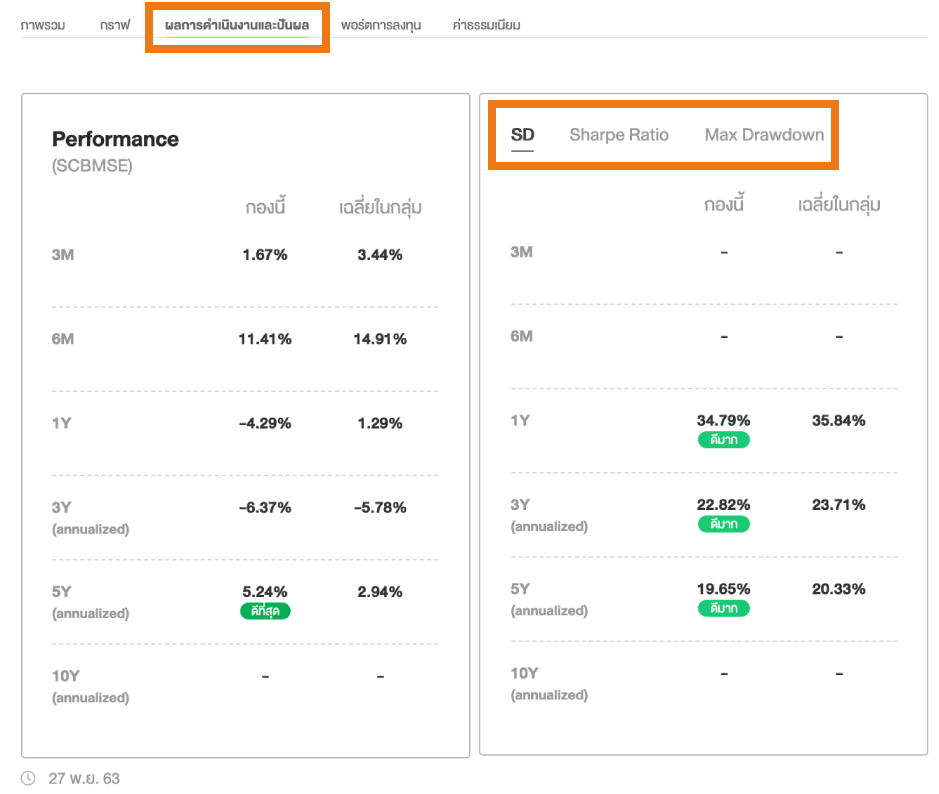Click the 34.79% 1Y SD value
This screenshot has width=939, height=794.
coord(724,420)
